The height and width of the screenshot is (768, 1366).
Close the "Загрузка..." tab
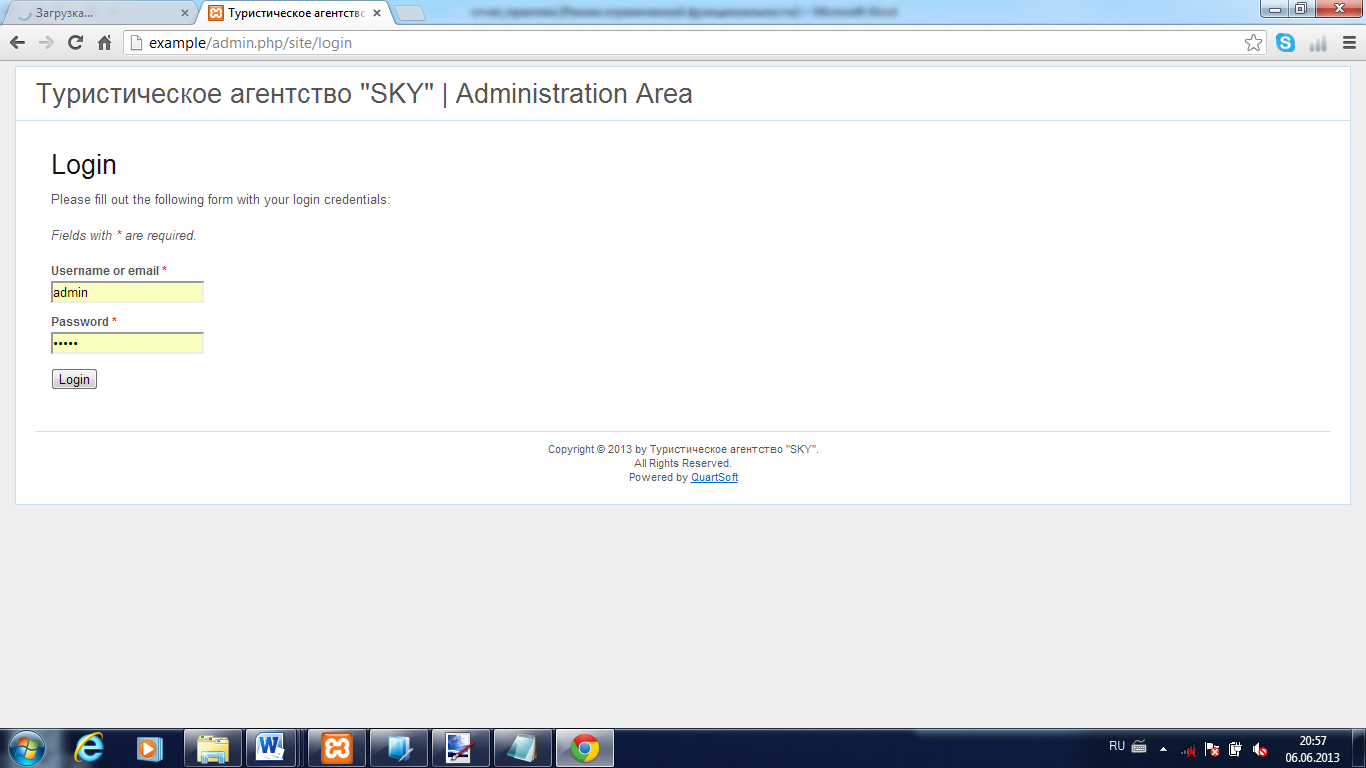[x=184, y=14]
